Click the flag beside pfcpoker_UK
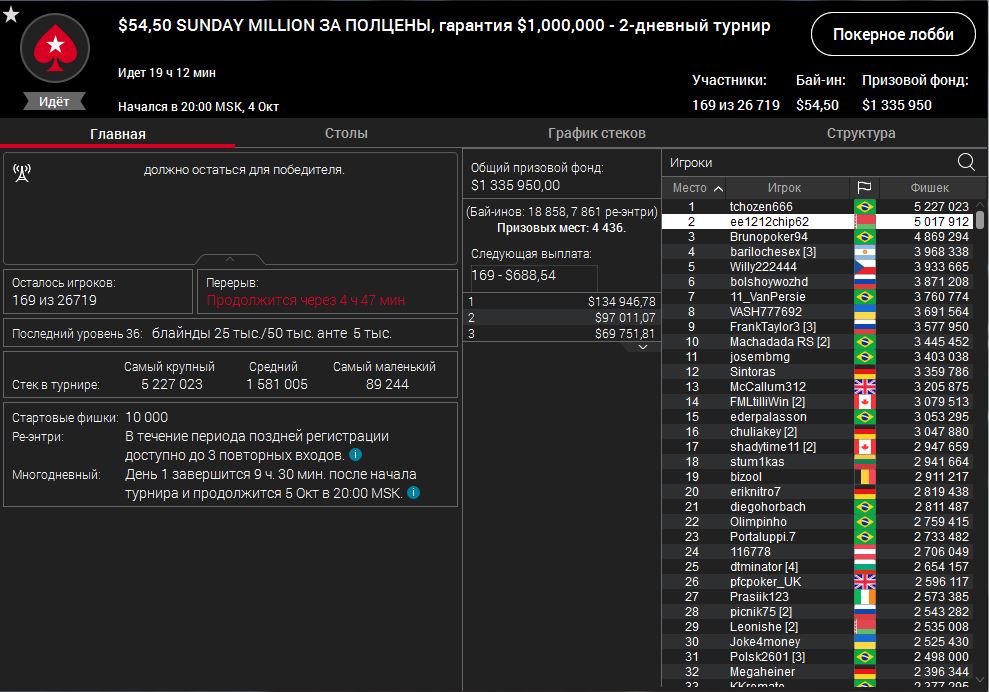989x692 pixels. (864, 582)
